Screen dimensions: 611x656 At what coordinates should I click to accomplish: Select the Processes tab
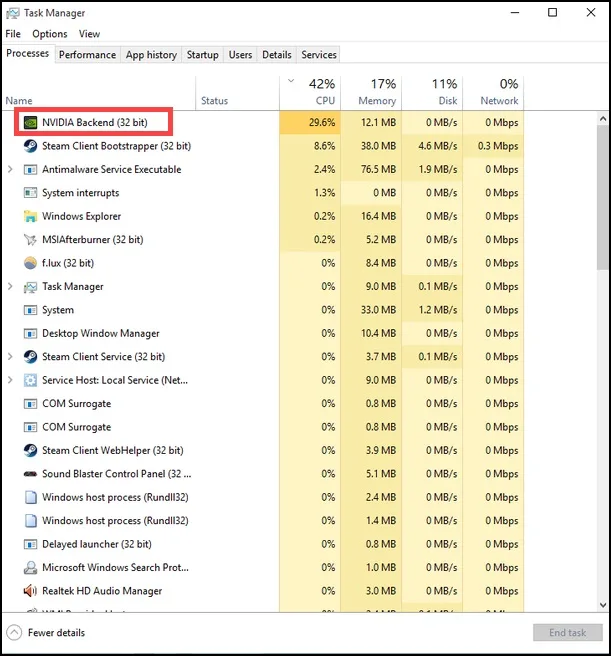click(x=28, y=54)
